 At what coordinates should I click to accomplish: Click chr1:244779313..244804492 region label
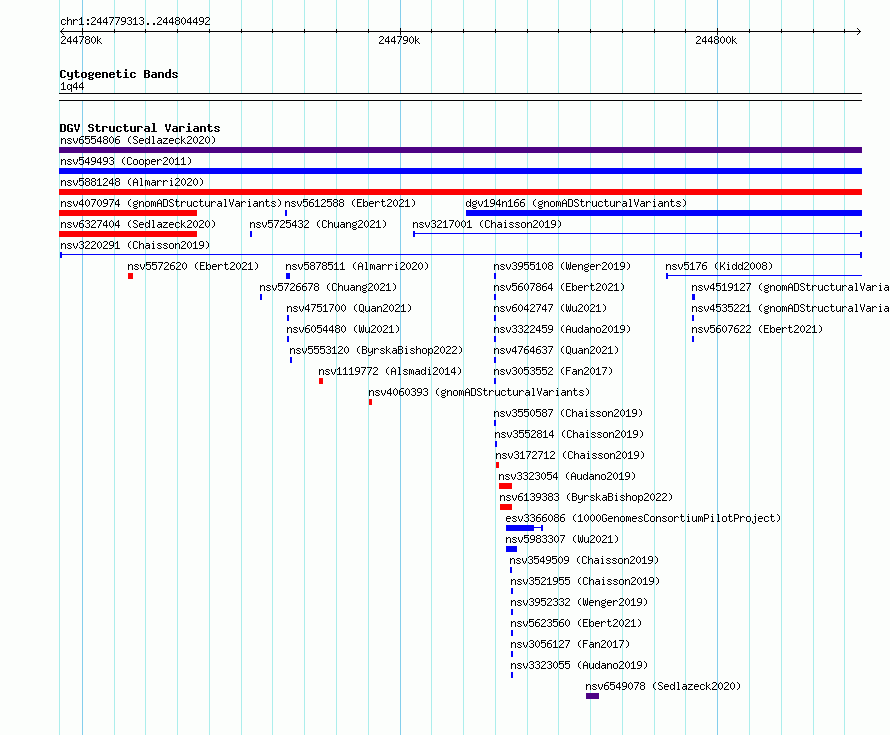pyautogui.click(x=135, y=21)
